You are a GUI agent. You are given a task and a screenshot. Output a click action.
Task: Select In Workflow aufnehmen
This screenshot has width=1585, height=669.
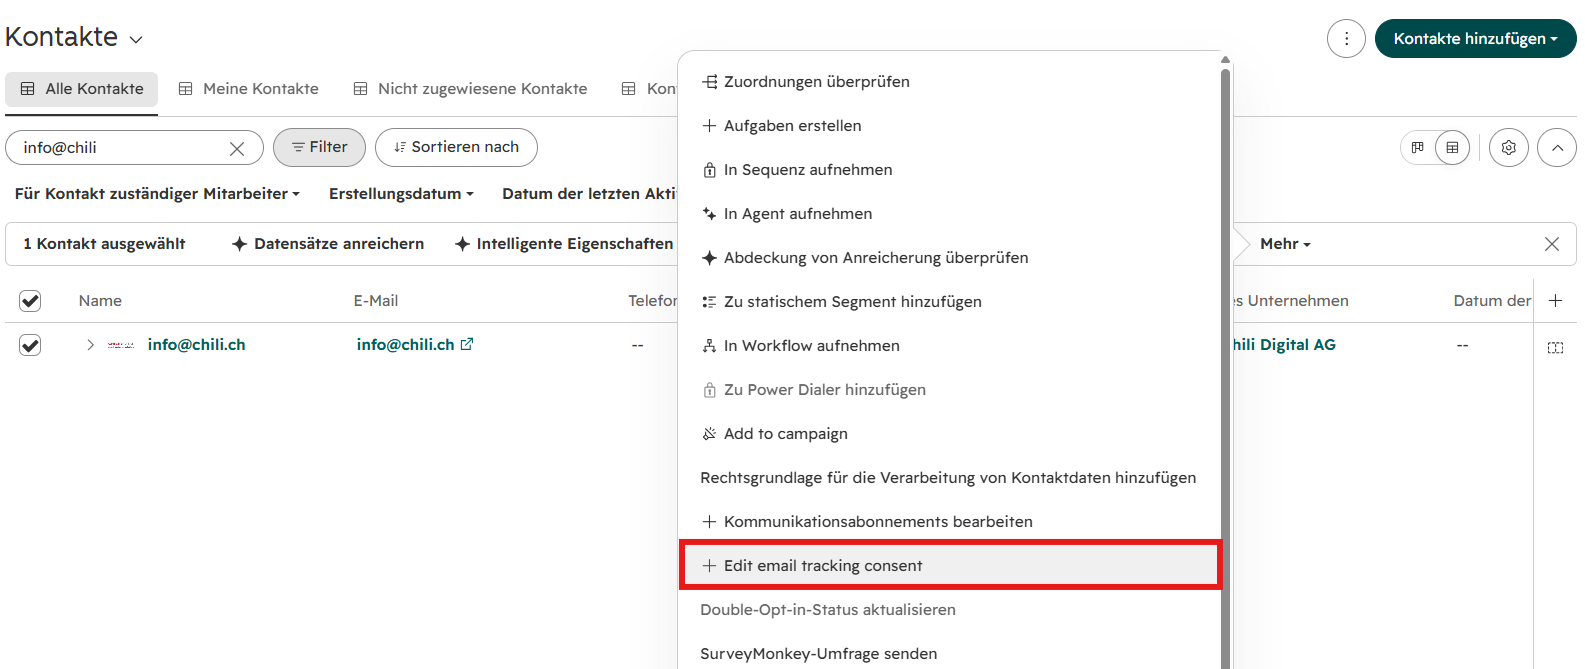pyautogui.click(x=950, y=346)
